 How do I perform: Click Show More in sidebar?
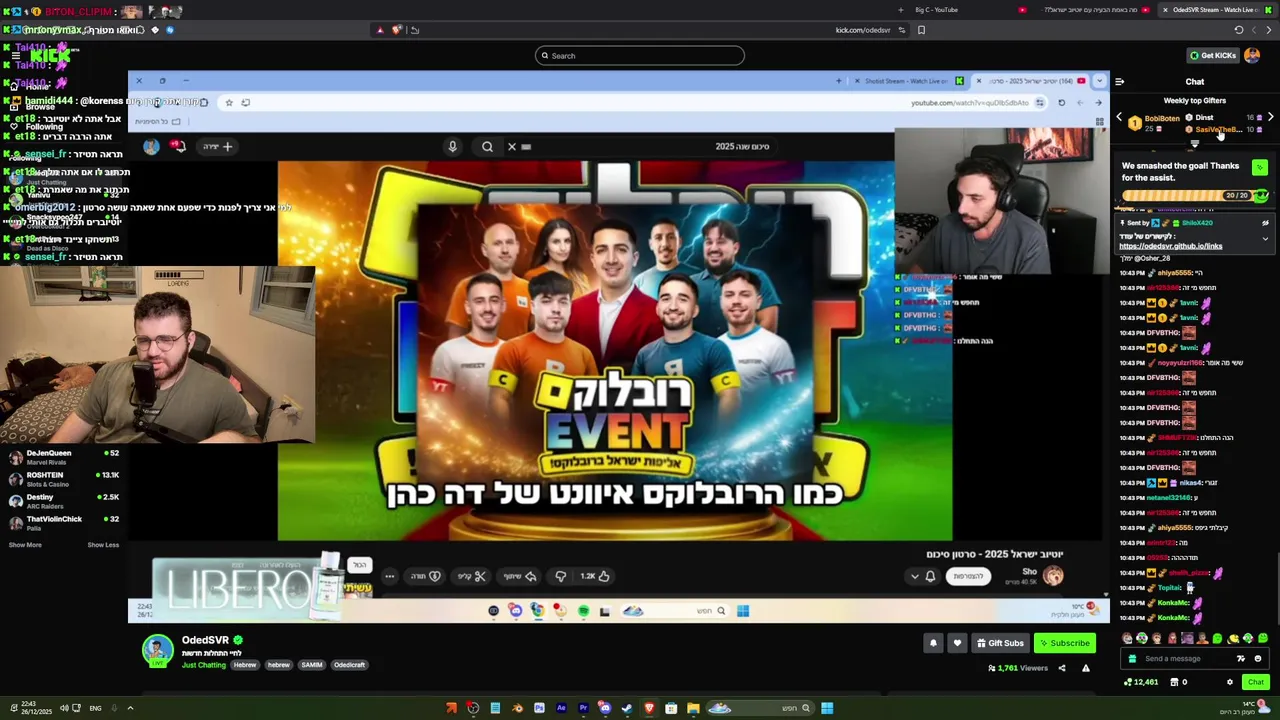coord(25,545)
